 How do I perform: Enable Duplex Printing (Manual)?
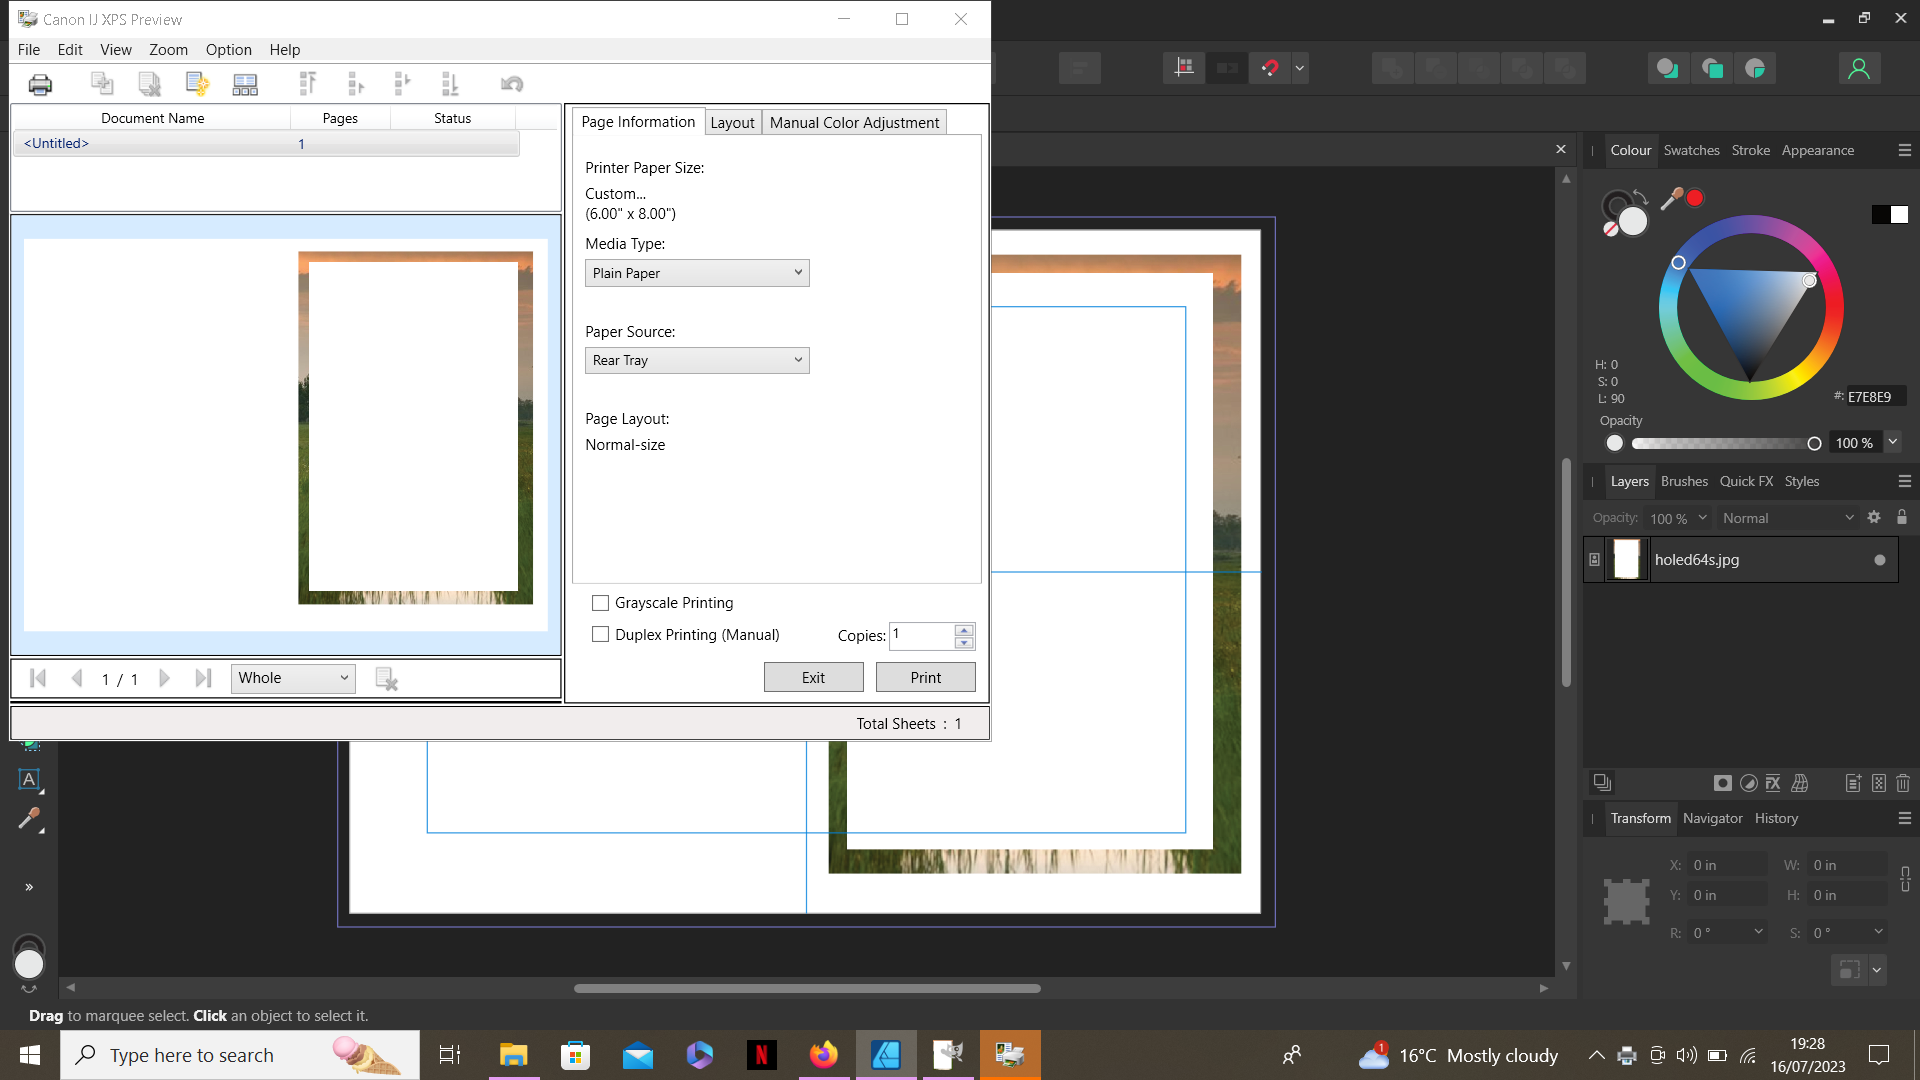(x=600, y=634)
